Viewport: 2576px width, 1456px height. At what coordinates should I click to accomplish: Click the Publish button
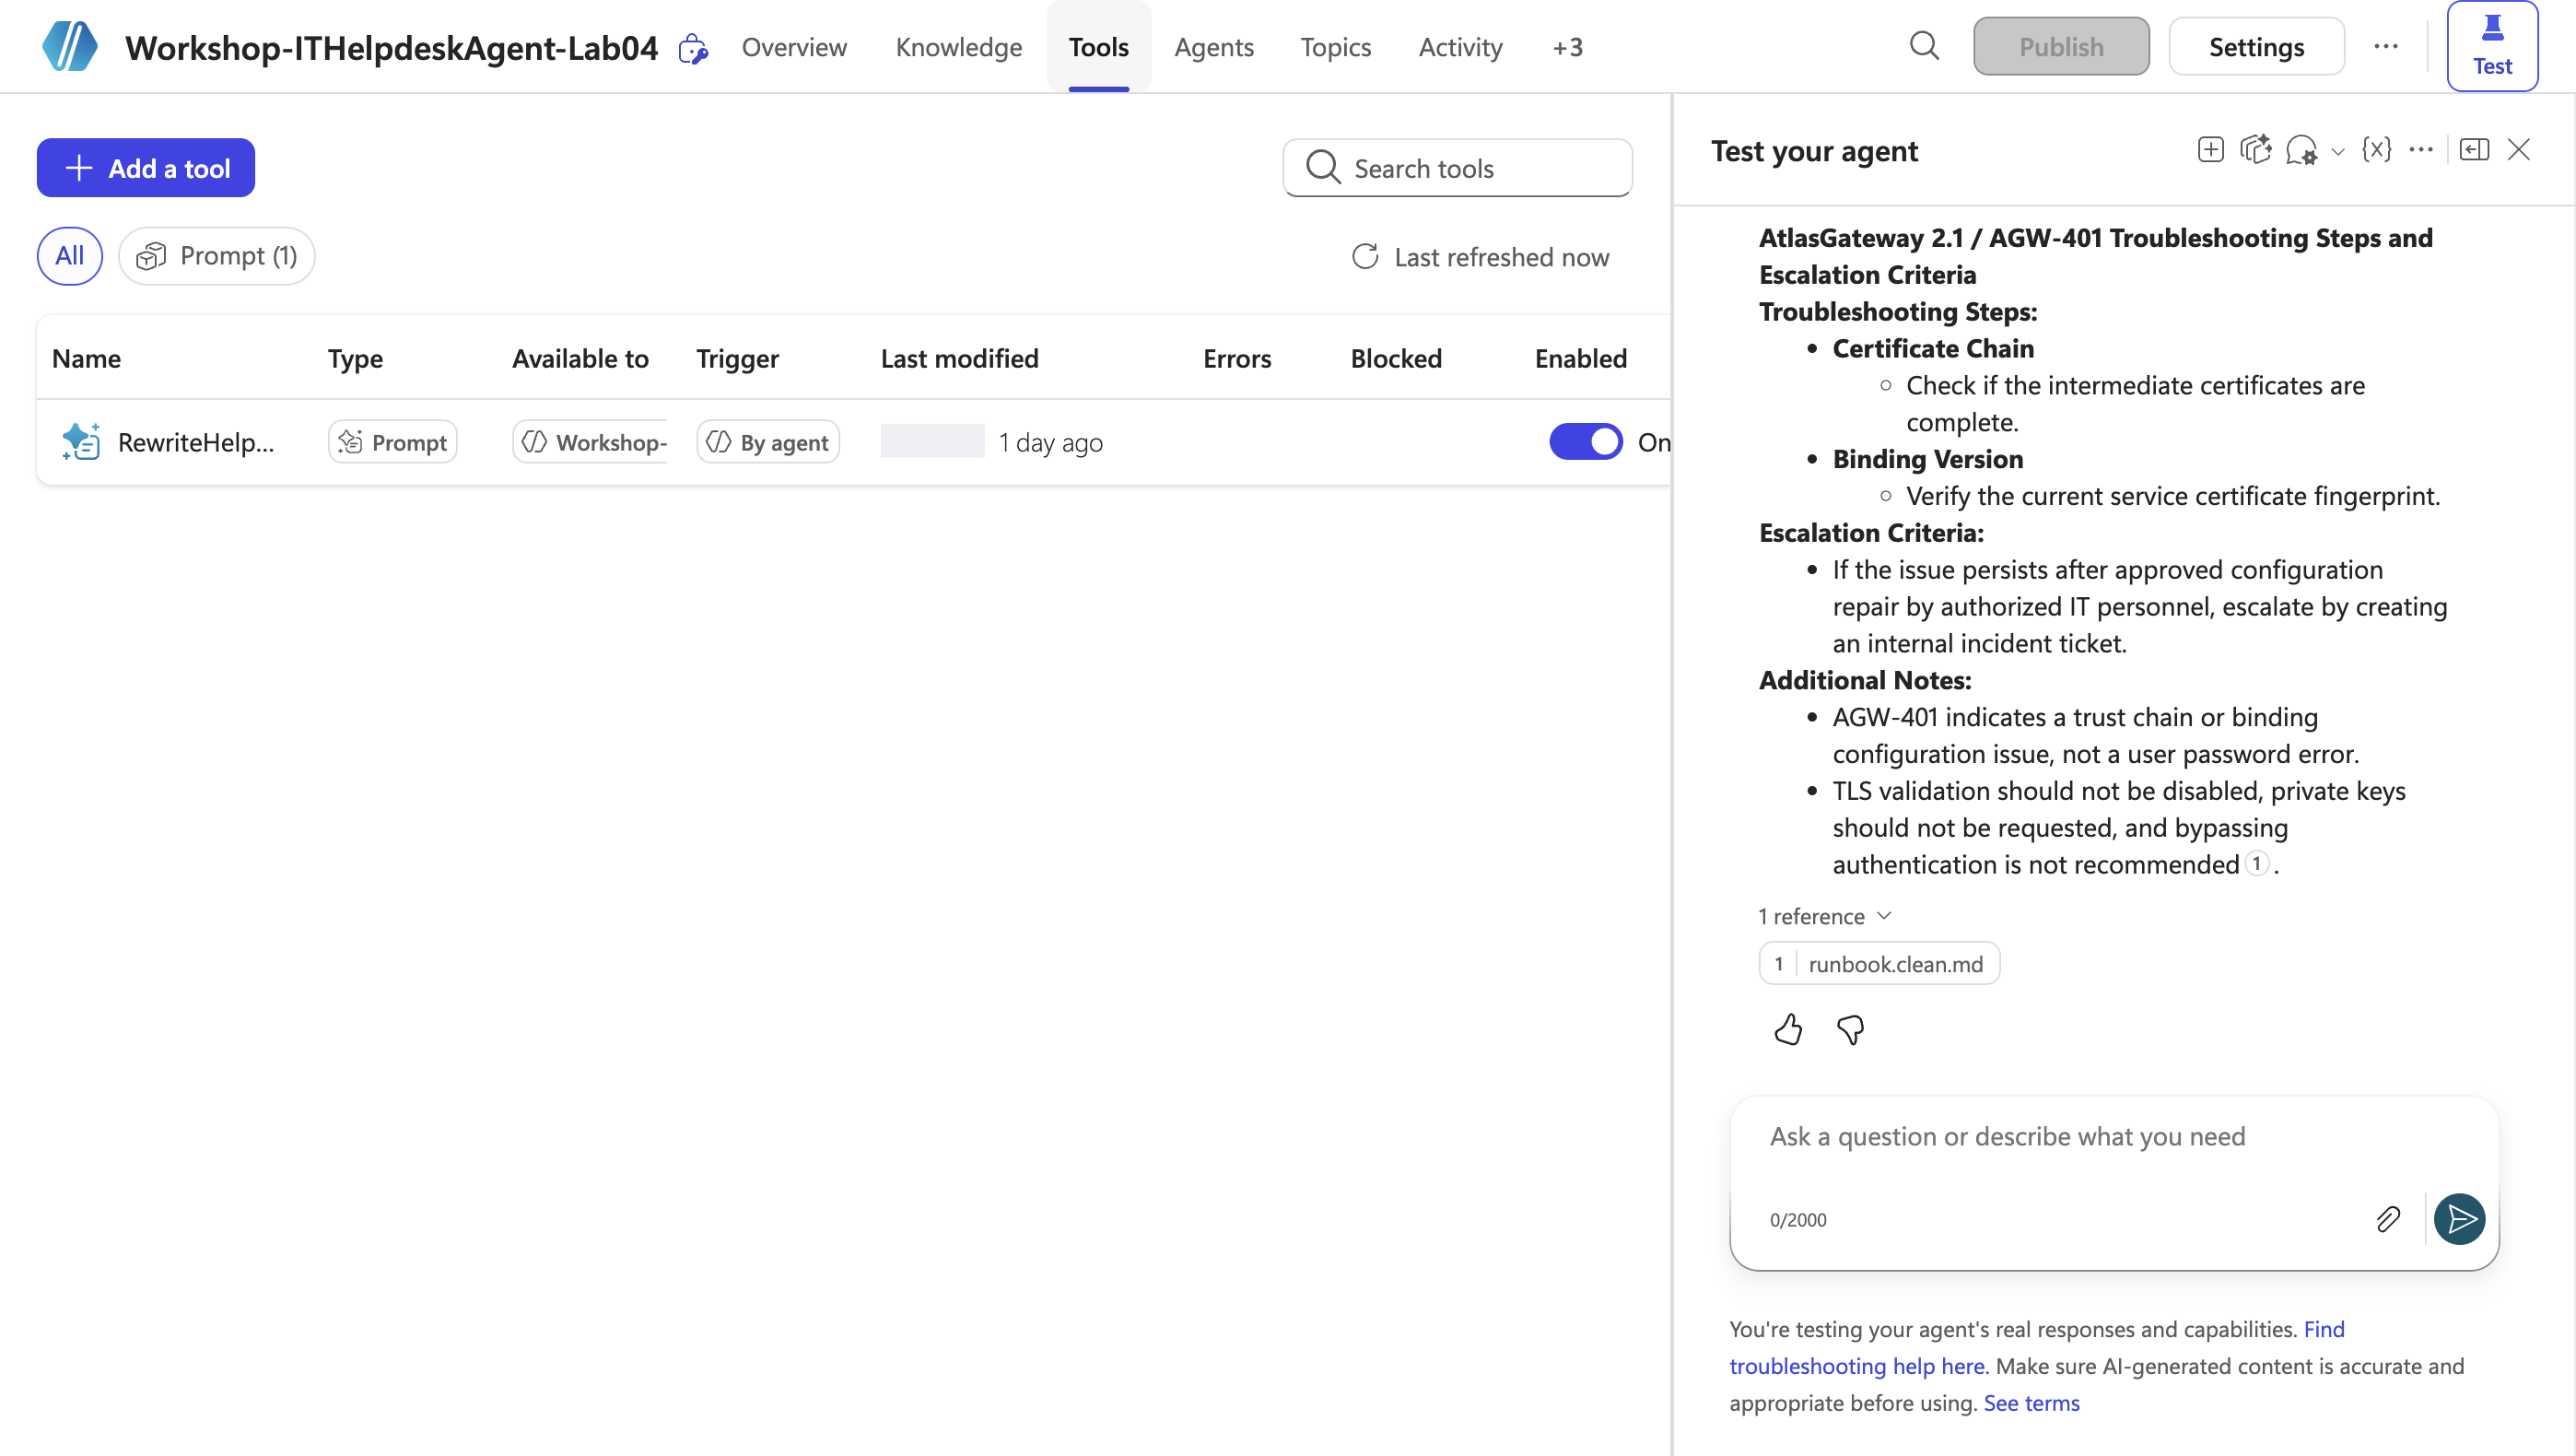(2061, 46)
